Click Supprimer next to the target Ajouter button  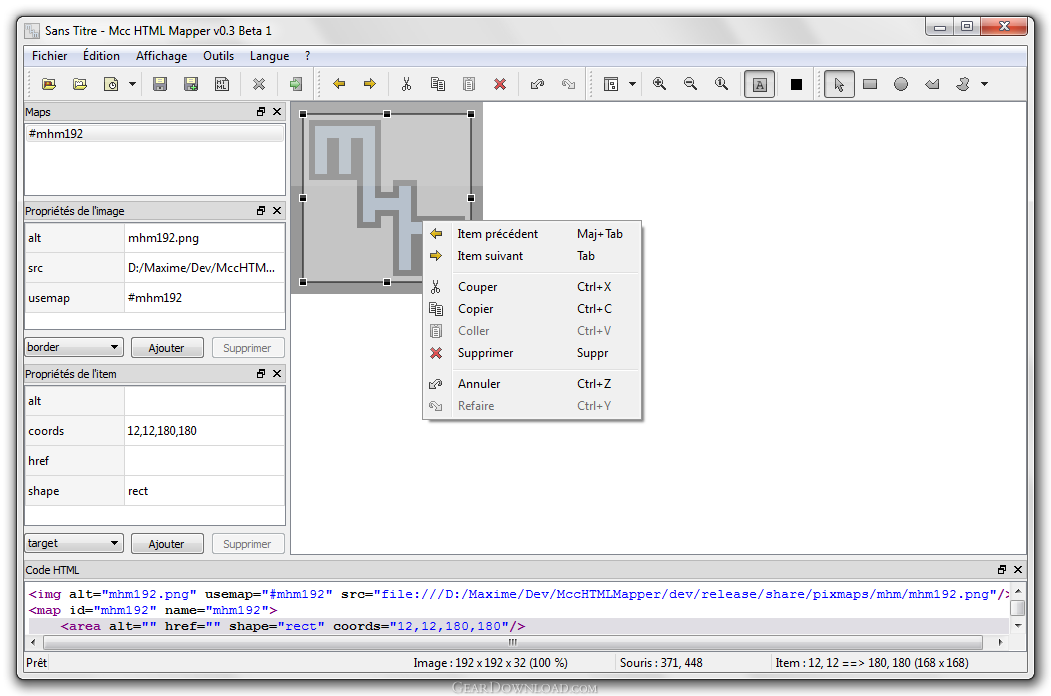[248, 544]
